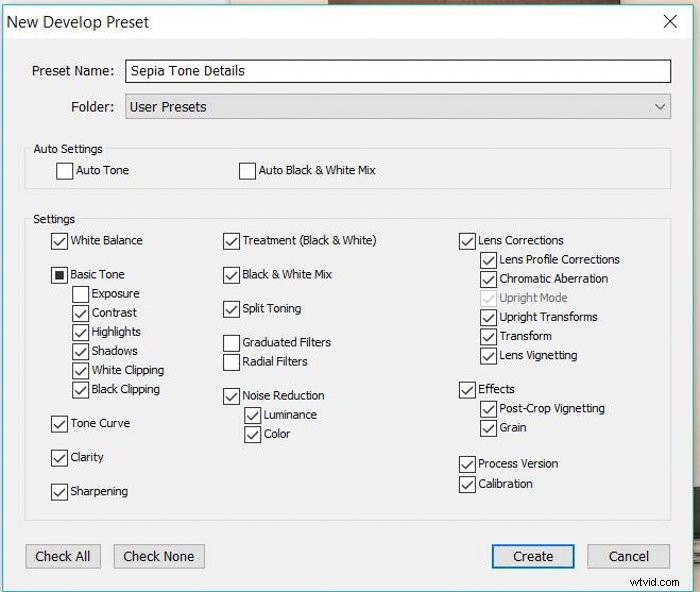
Task: Click the Preset Name text field
Action: pos(398,71)
